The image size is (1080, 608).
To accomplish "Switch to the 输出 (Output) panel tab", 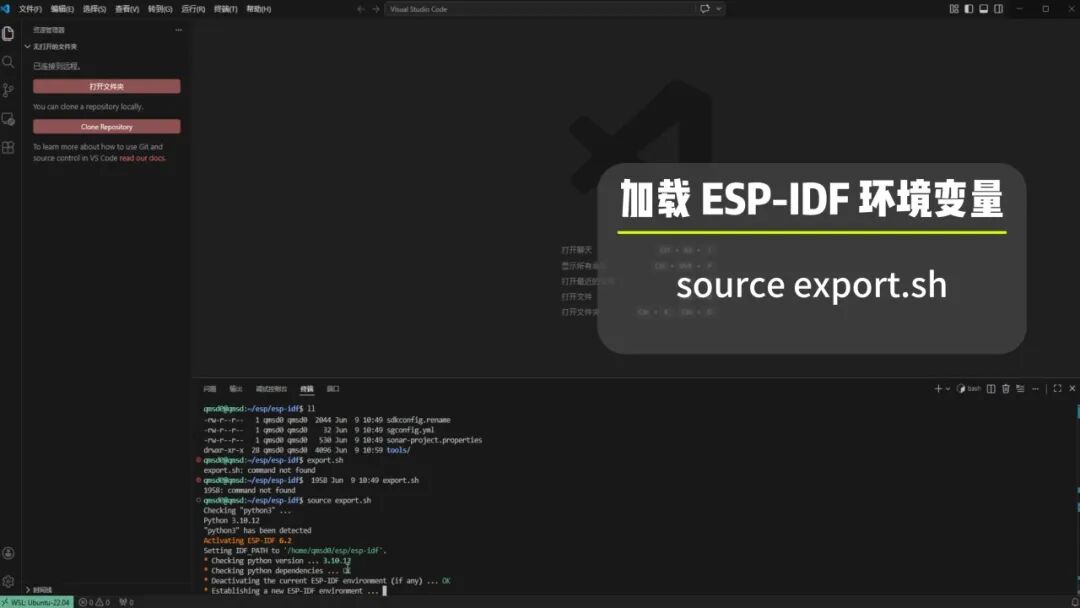I will [236, 389].
